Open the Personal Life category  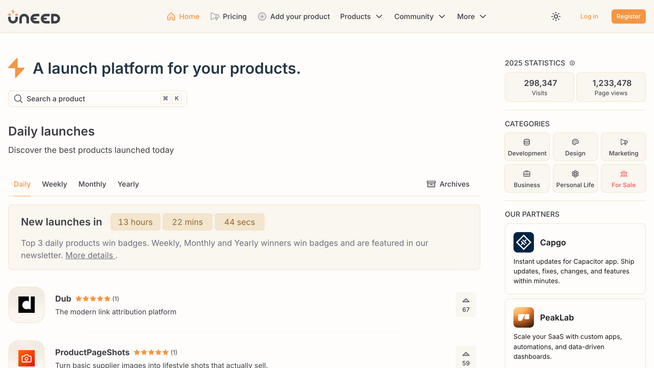click(575, 179)
